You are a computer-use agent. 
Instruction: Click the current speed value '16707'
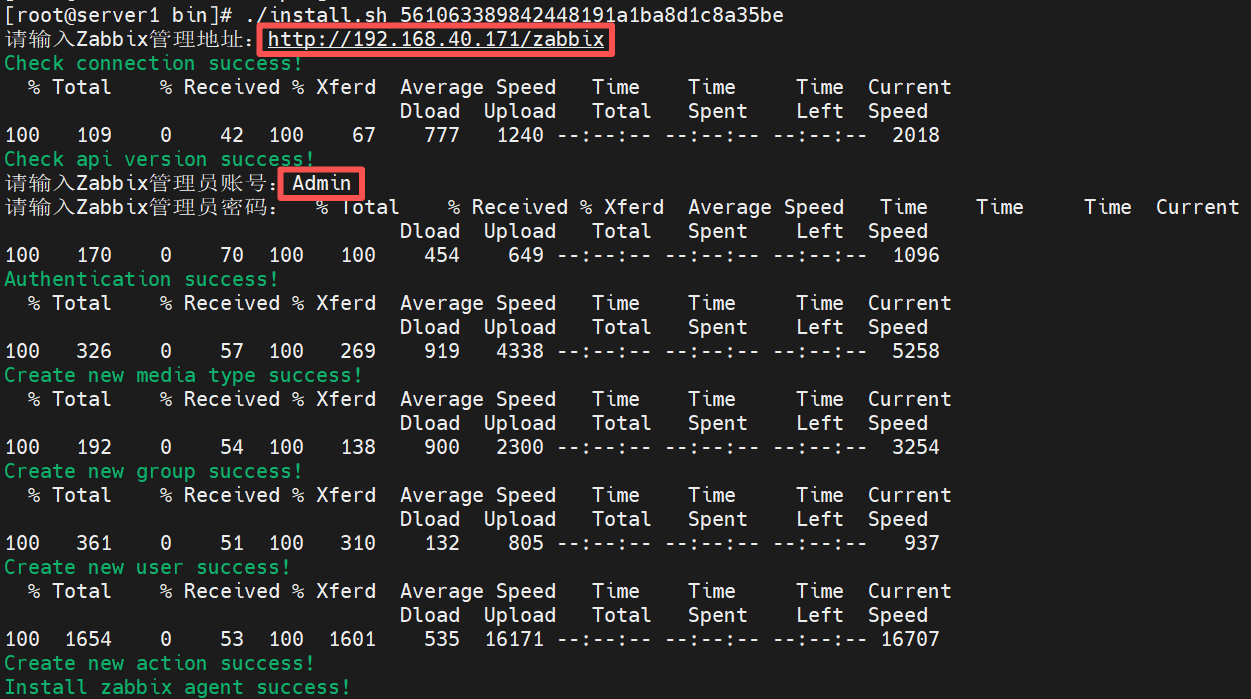pos(910,640)
